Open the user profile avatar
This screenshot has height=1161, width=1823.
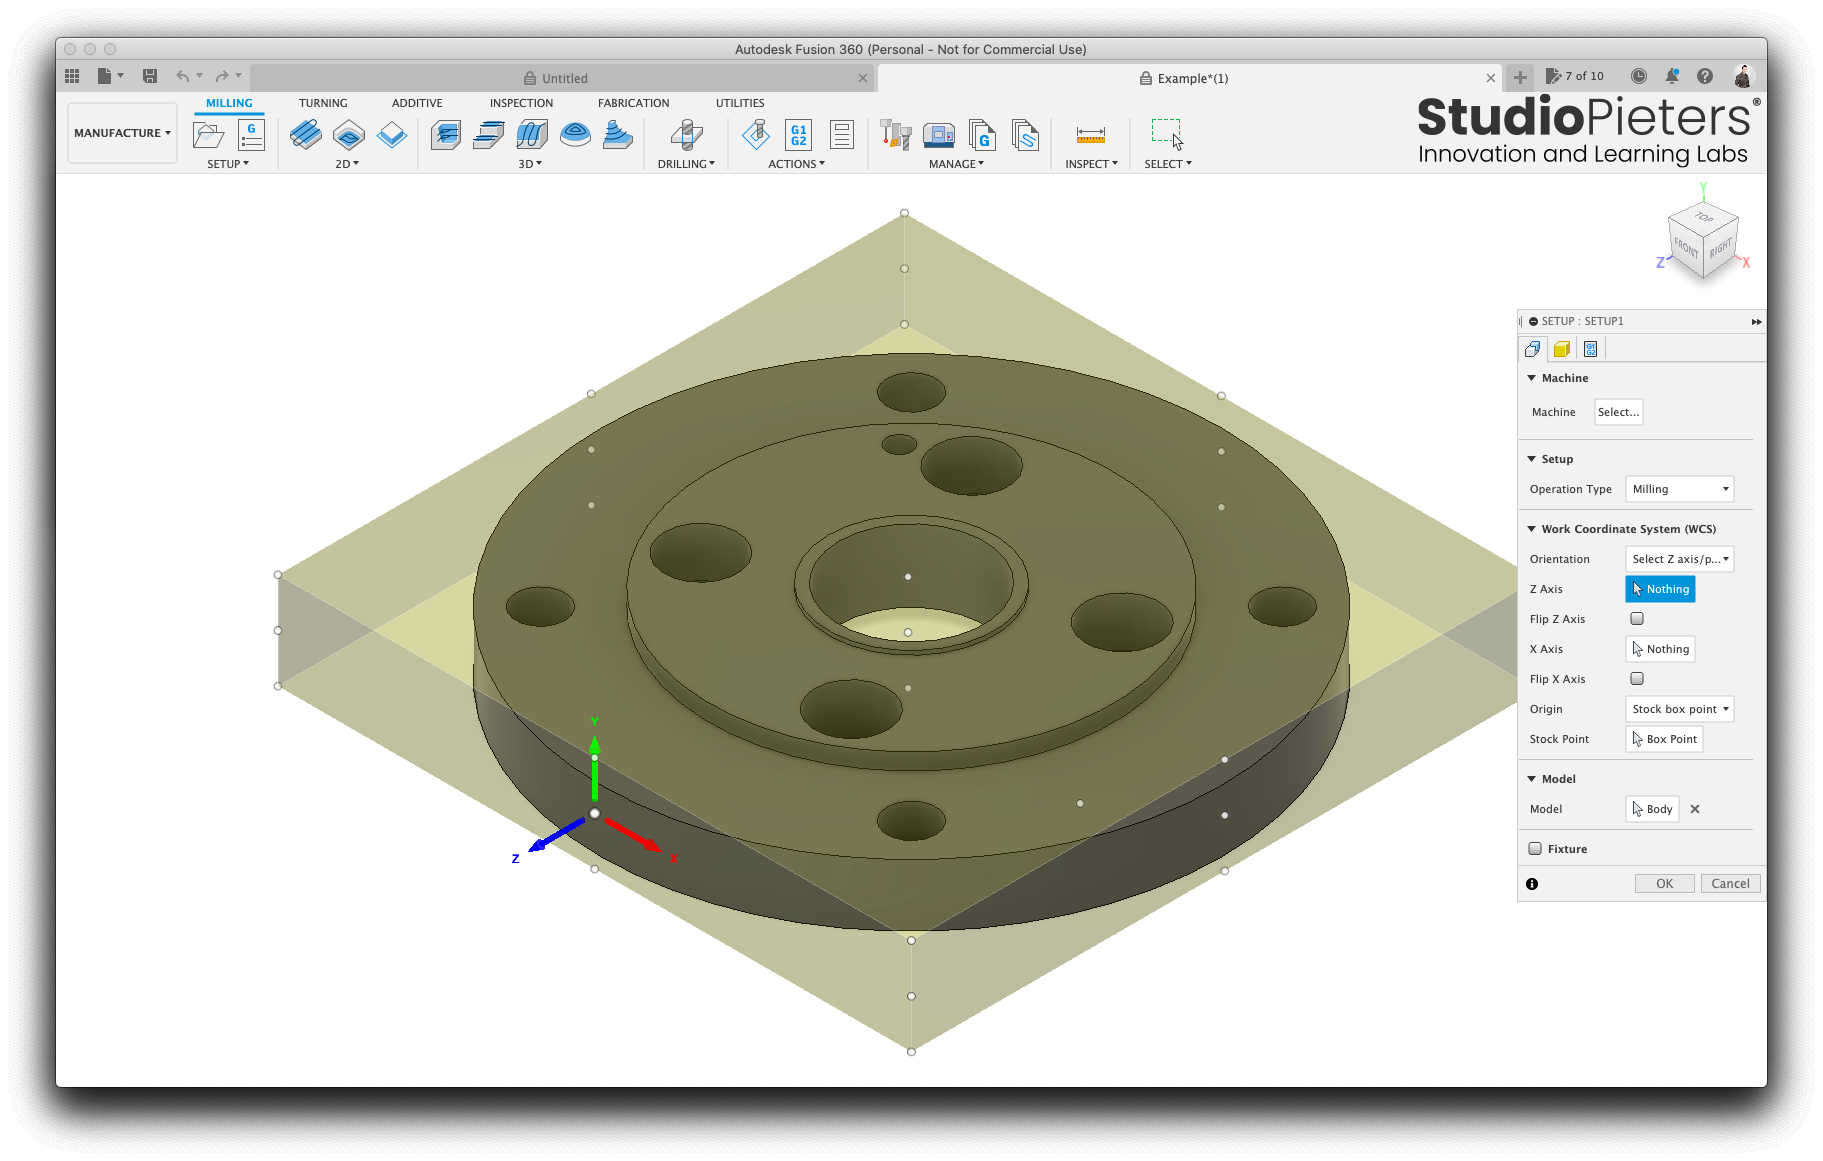pos(1743,76)
